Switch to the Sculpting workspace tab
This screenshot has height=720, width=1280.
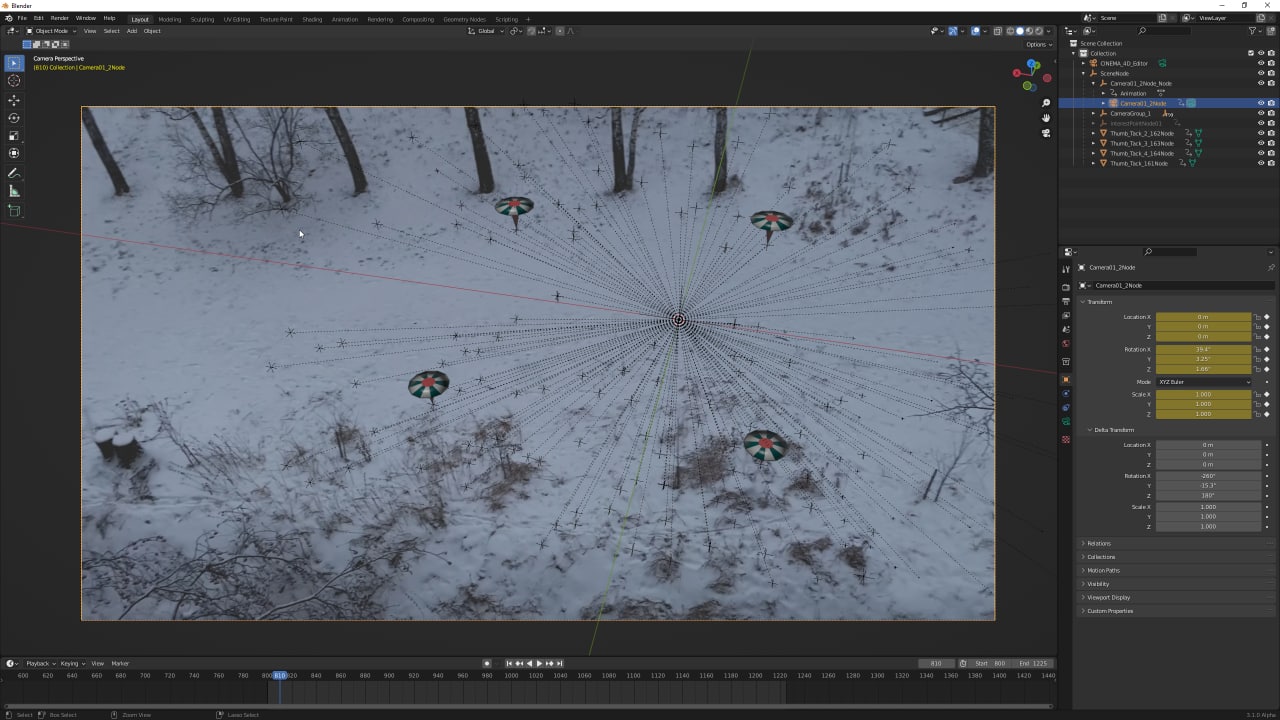(x=202, y=19)
